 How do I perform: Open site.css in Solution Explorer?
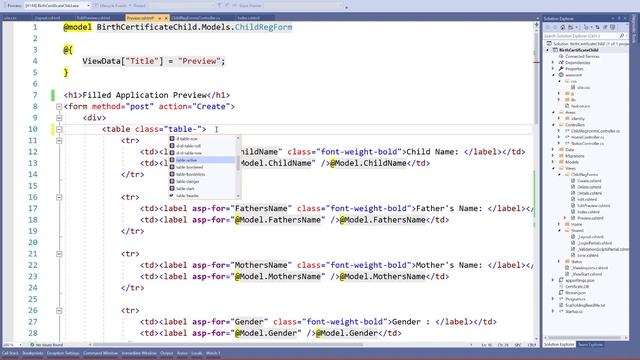pyautogui.click(x=583, y=87)
